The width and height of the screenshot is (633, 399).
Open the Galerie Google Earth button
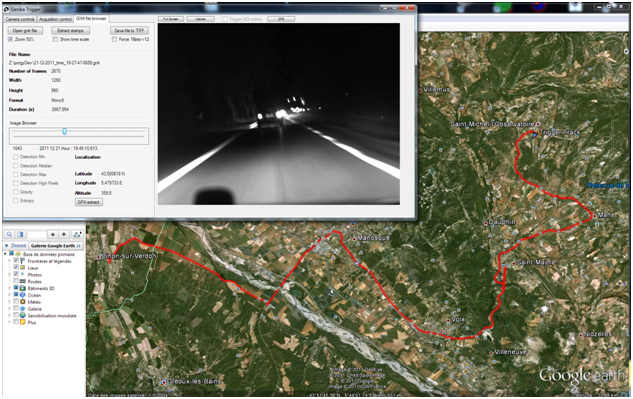click(x=56, y=246)
